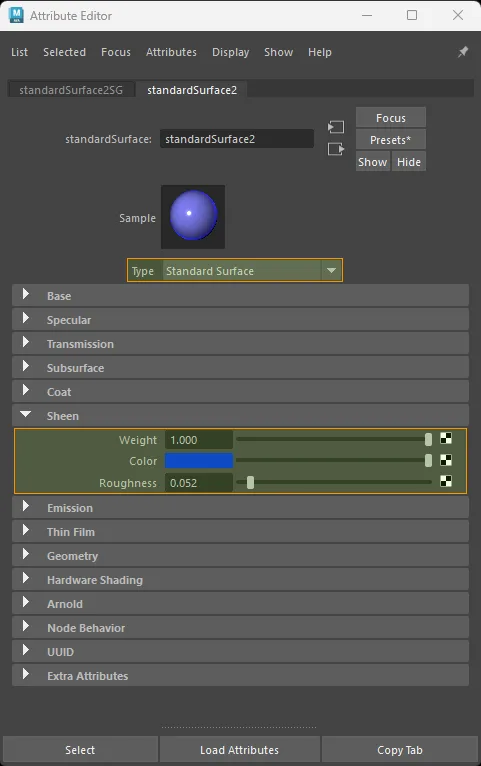Expand the Coat section

click(x=240, y=391)
